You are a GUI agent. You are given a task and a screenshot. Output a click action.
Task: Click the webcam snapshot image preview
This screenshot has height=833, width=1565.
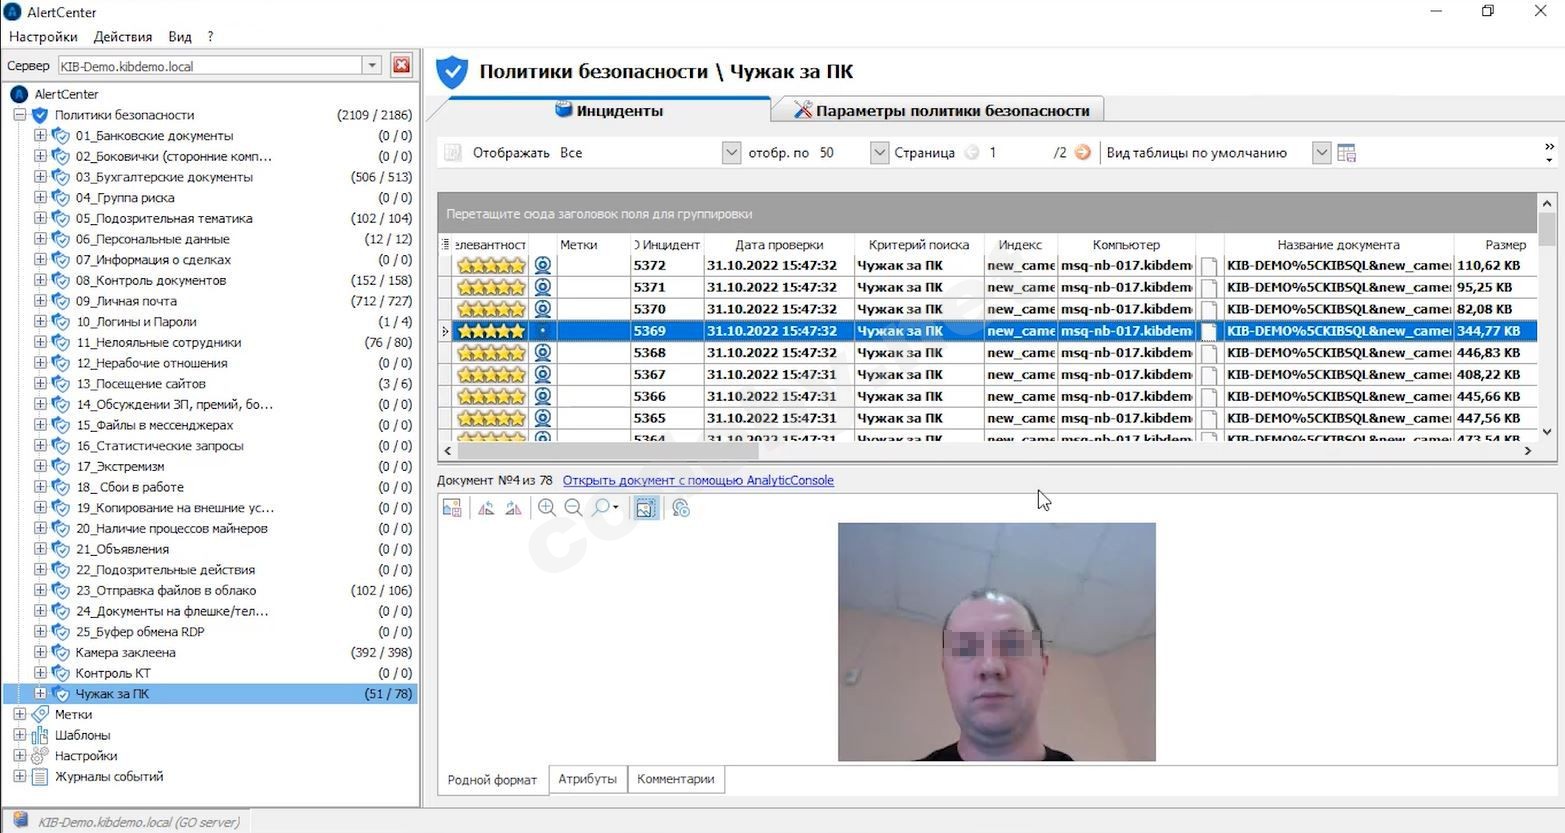click(996, 642)
